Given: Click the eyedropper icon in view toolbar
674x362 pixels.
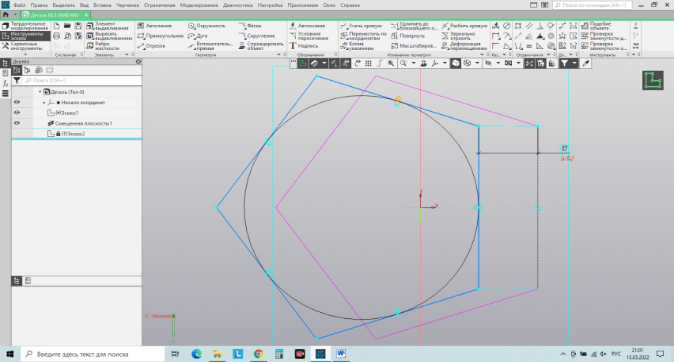Looking at the screenshot, I should point(585,64).
